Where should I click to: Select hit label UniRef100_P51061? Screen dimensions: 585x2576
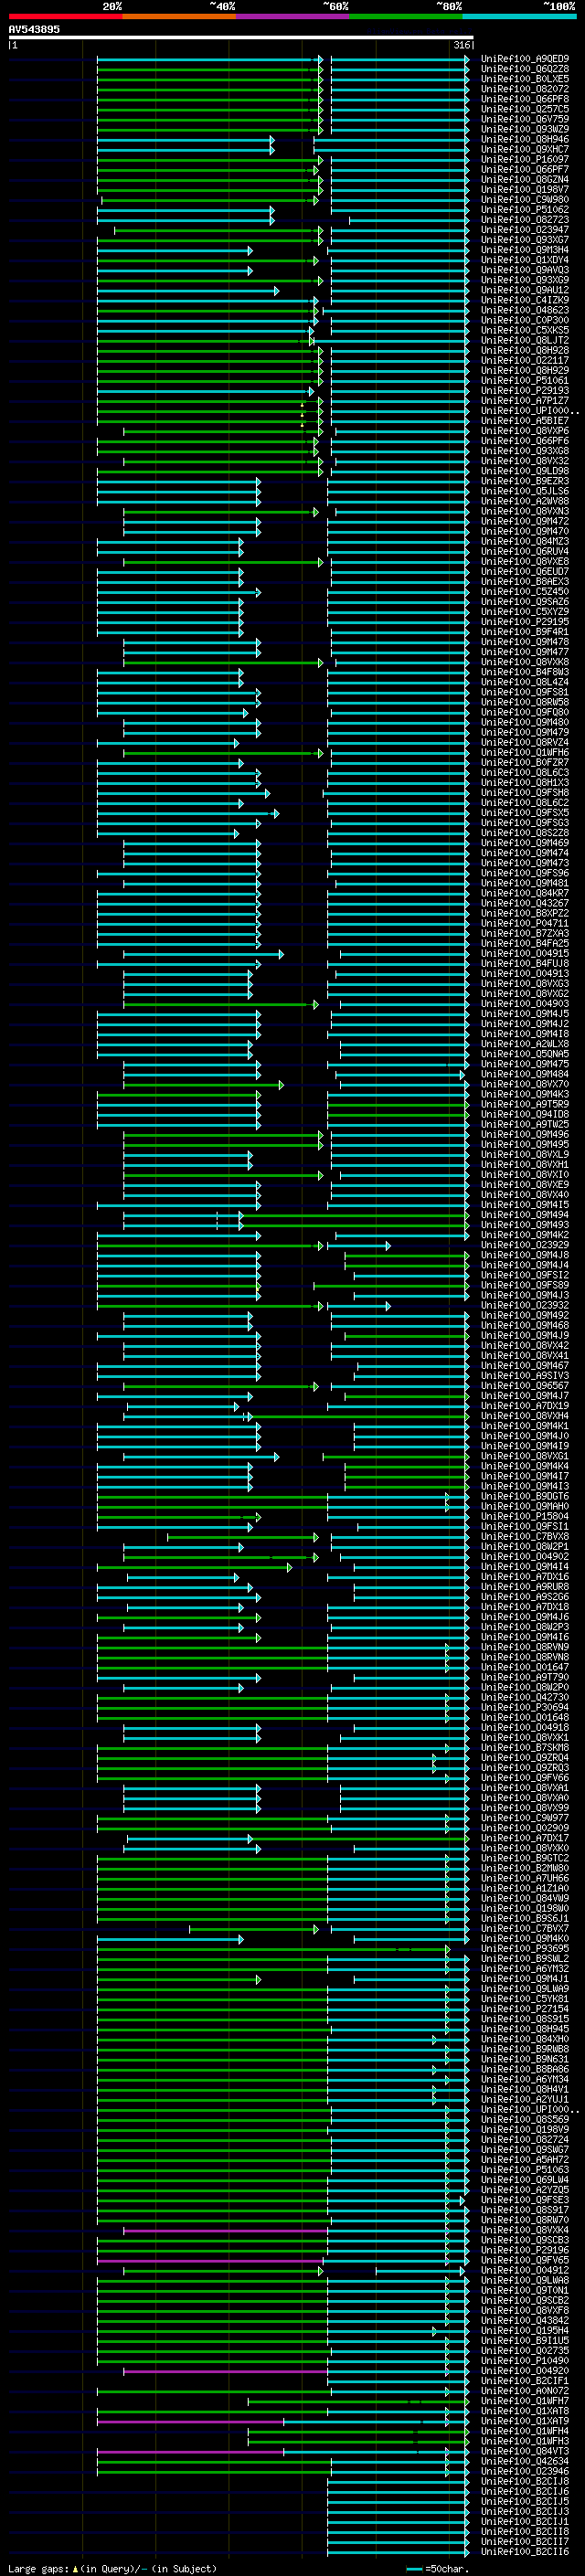pyautogui.click(x=525, y=380)
